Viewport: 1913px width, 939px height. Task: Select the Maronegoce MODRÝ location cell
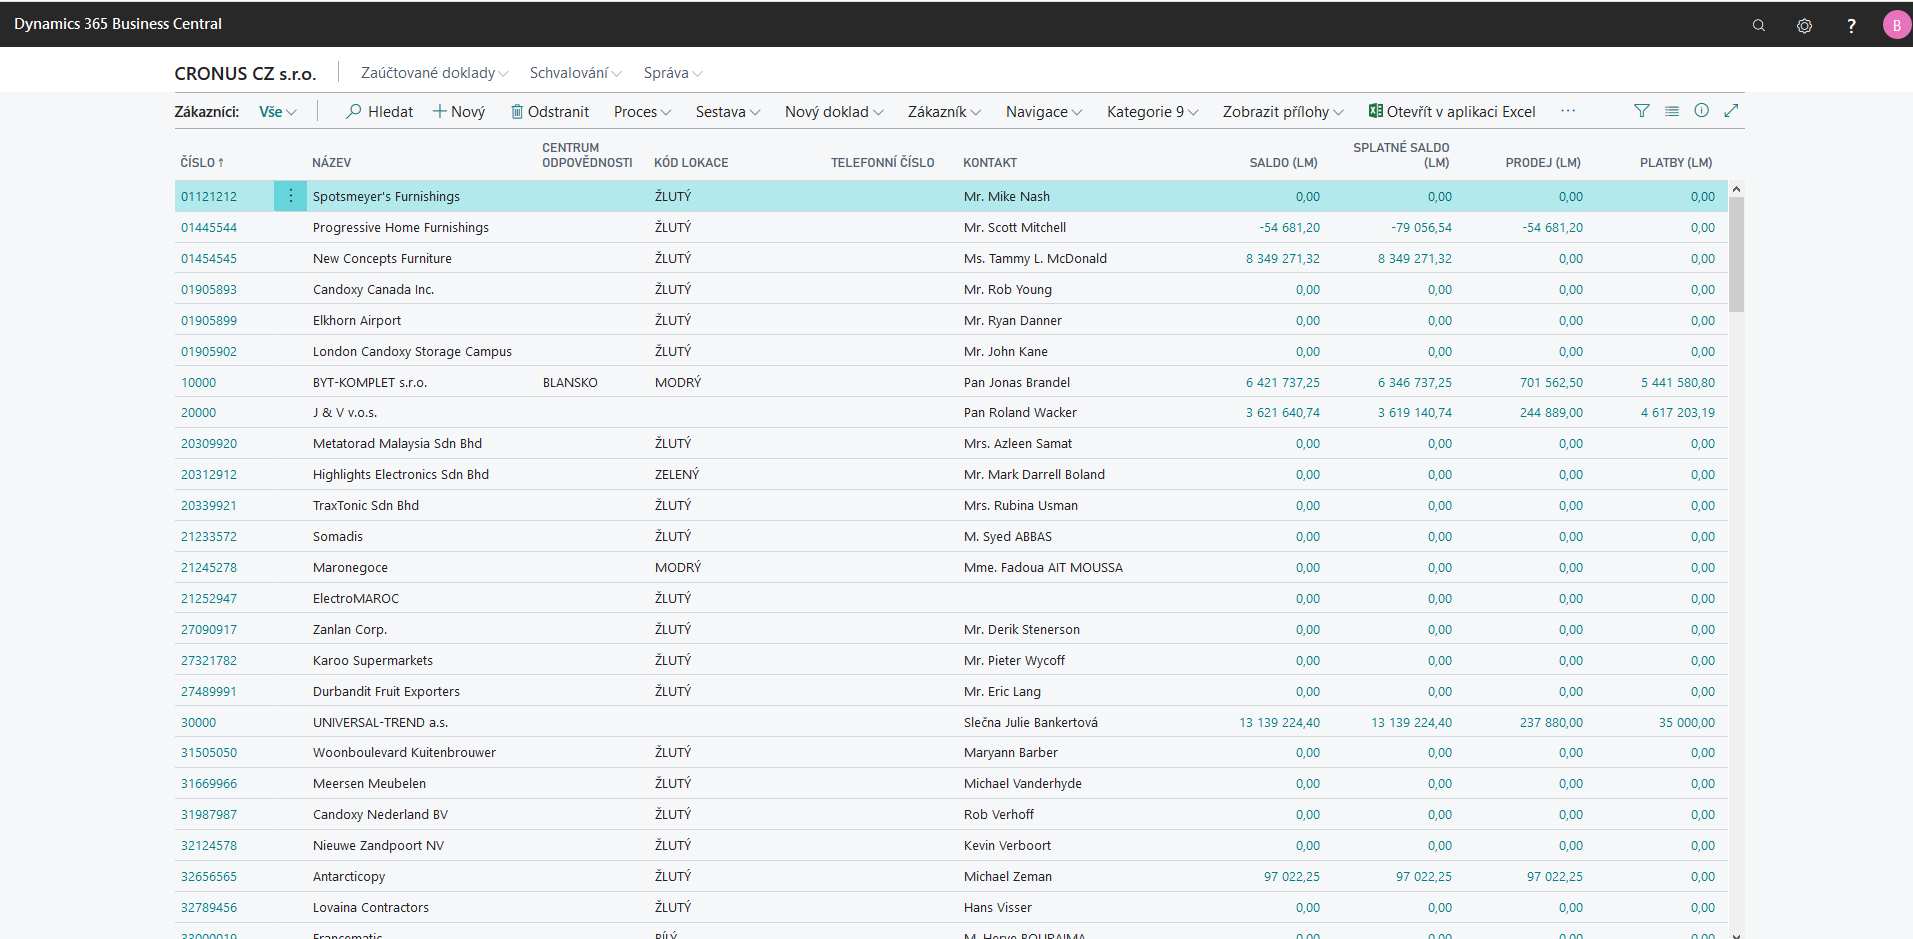678,568
